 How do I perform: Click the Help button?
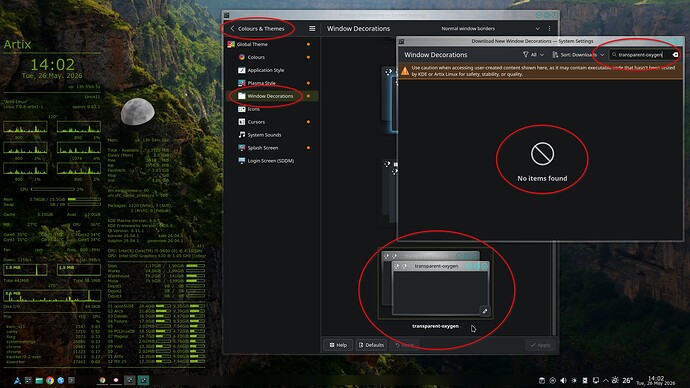338,345
